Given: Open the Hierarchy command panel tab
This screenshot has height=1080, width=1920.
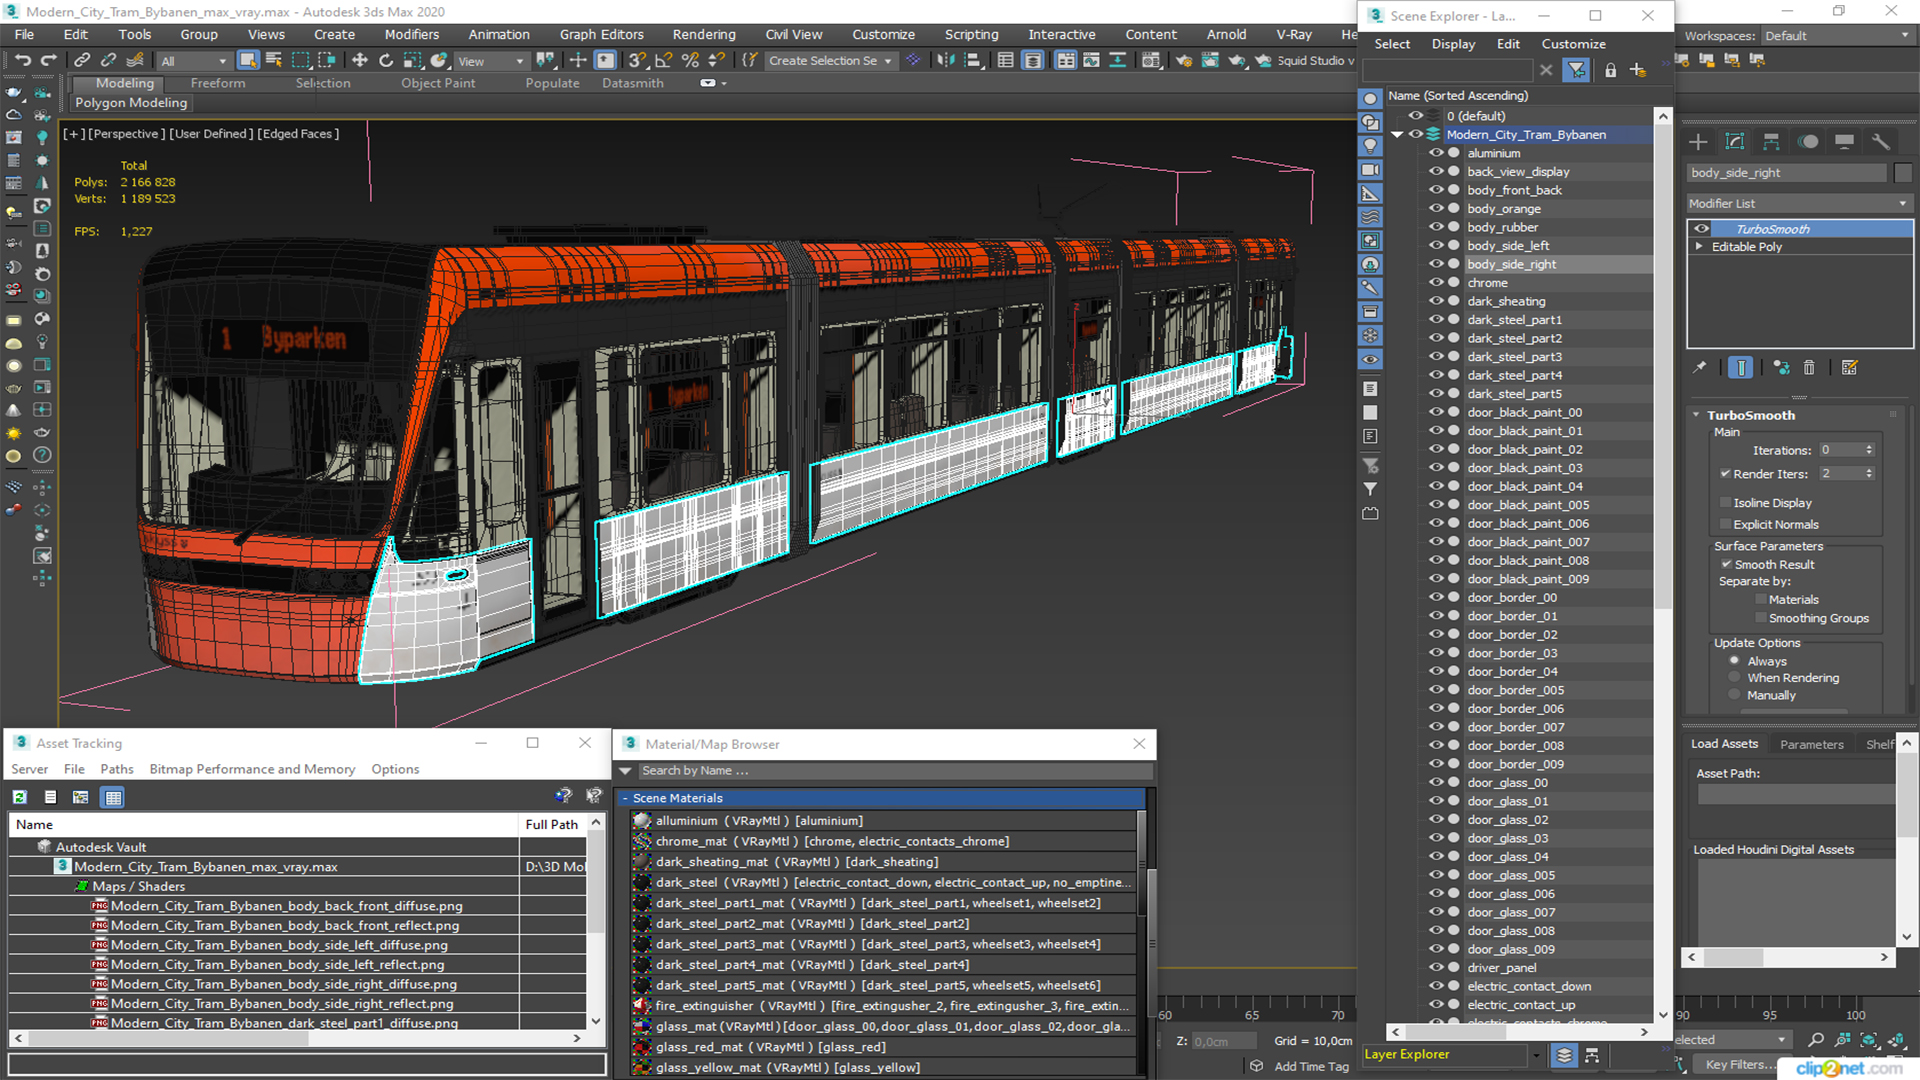Looking at the screenshot, I should (1771, 142).
